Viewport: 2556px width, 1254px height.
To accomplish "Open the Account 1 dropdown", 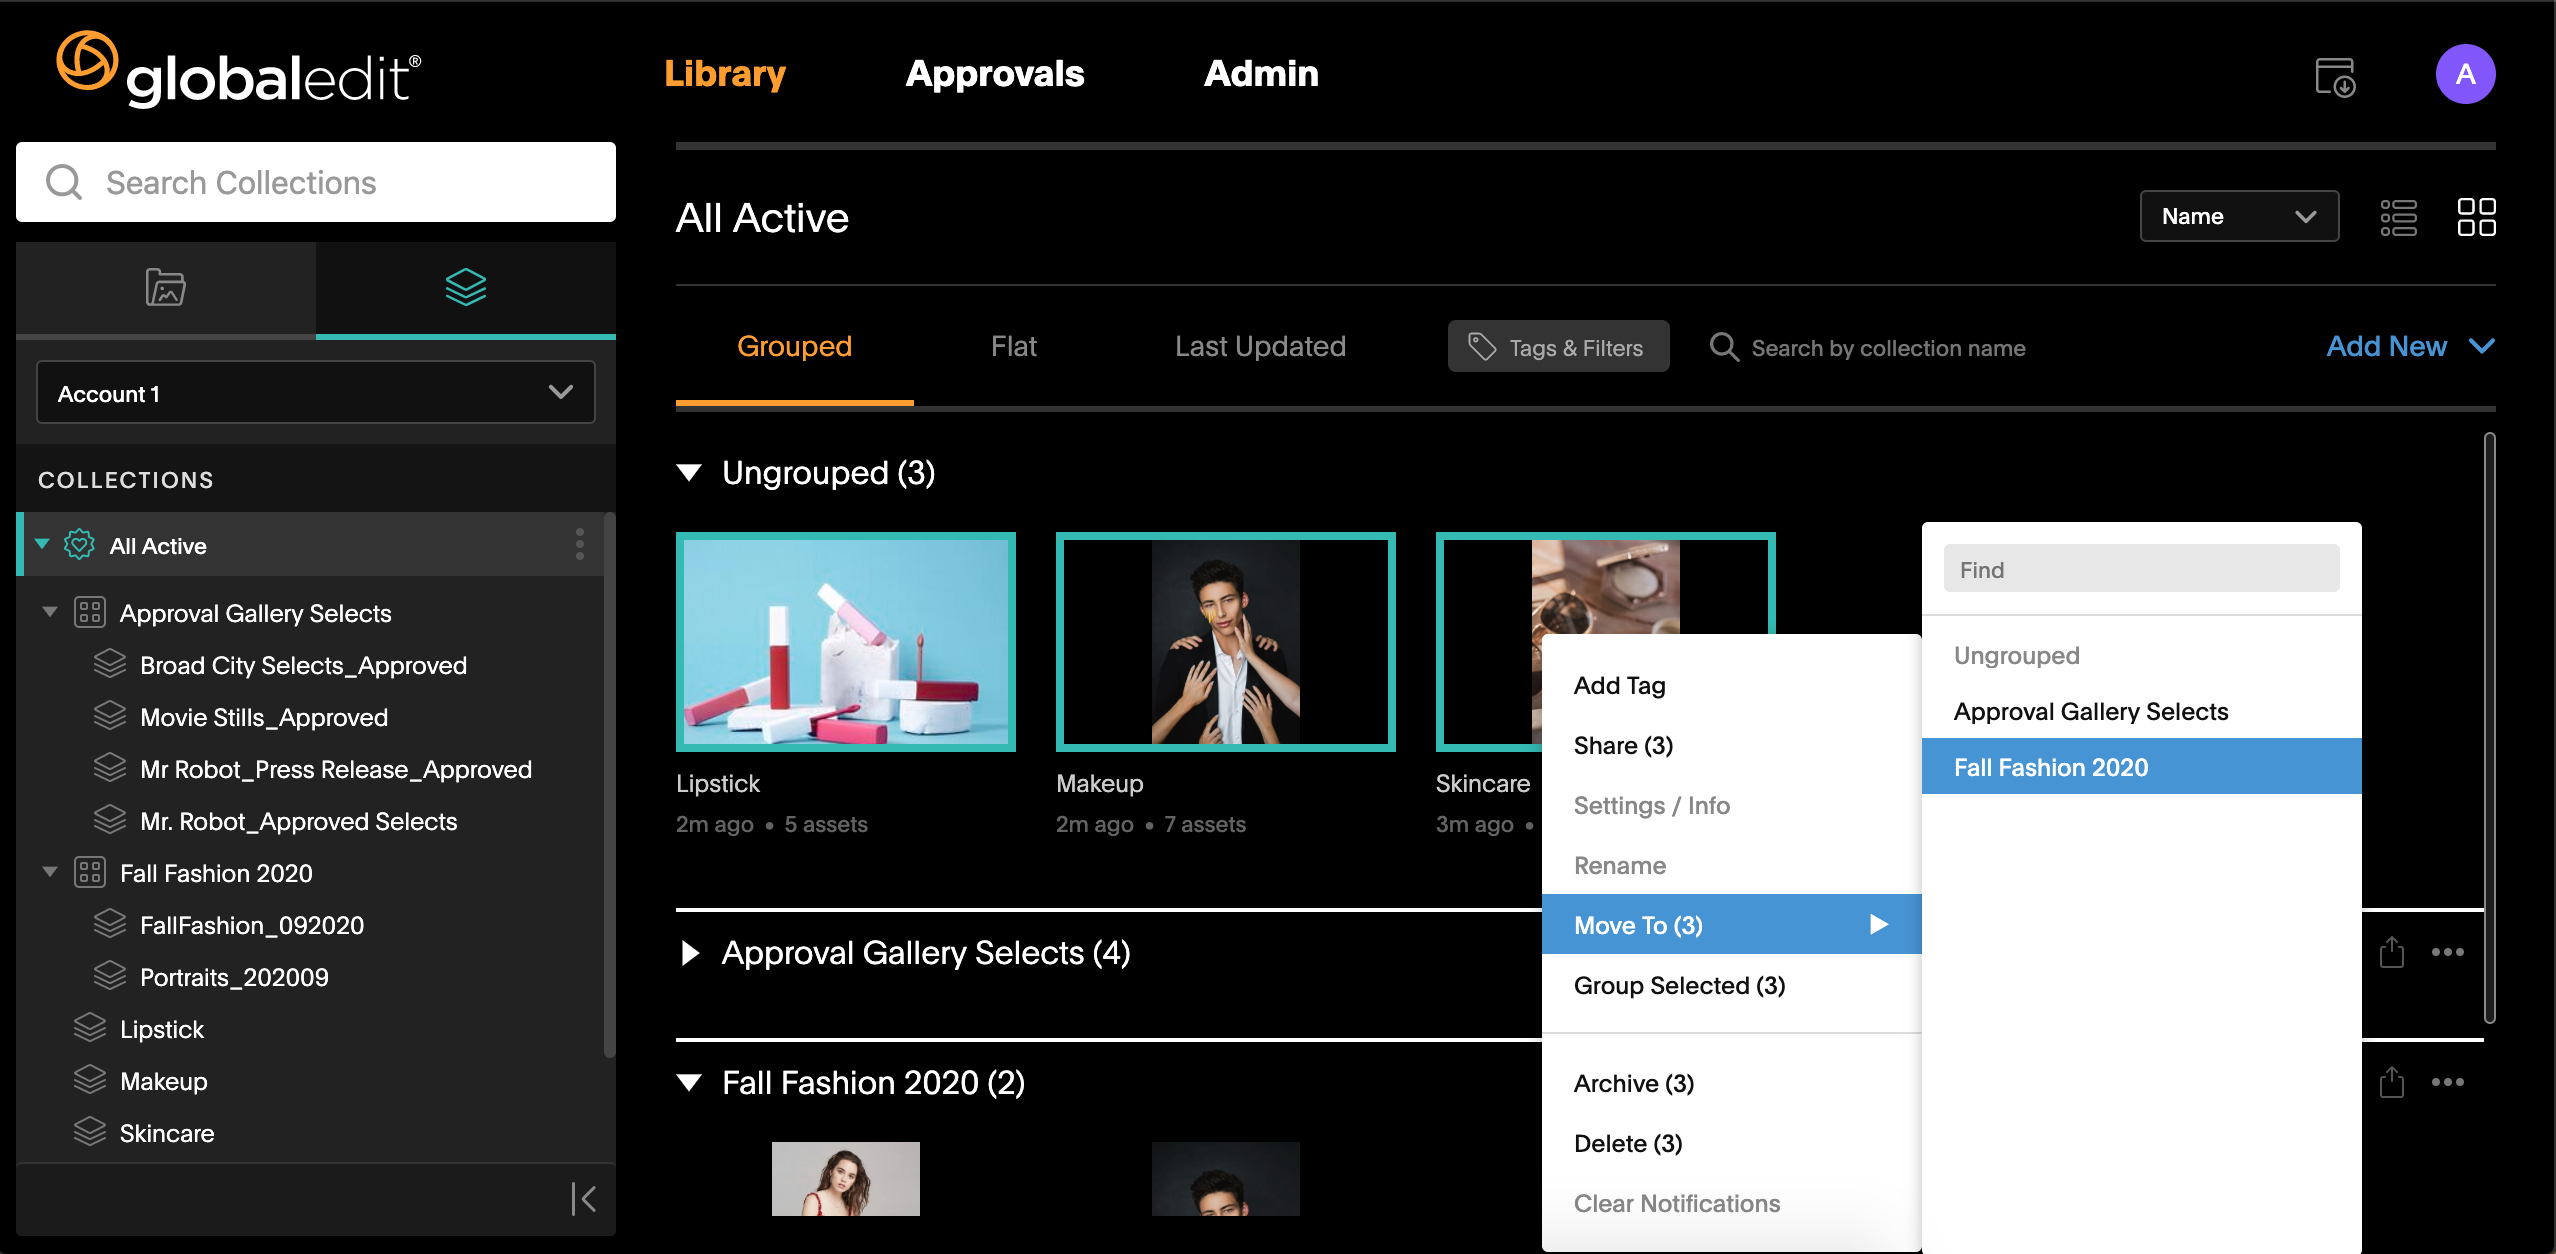I will click(x=316, y=392).
